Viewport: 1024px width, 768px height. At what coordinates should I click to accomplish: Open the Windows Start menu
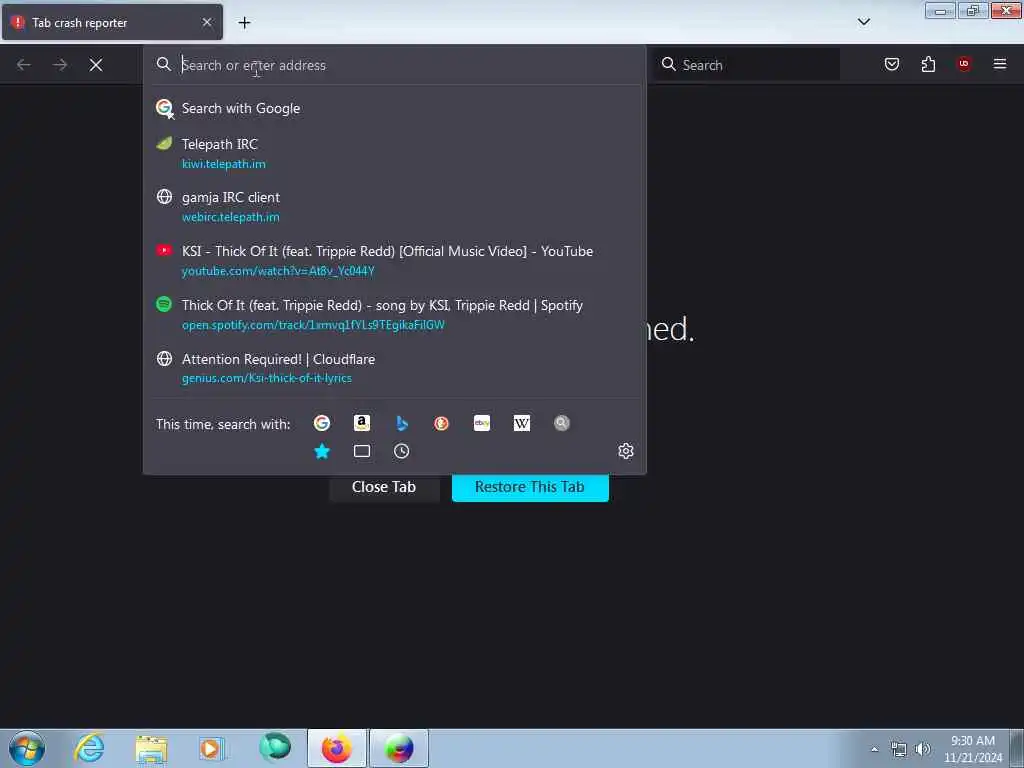[27, 748]
